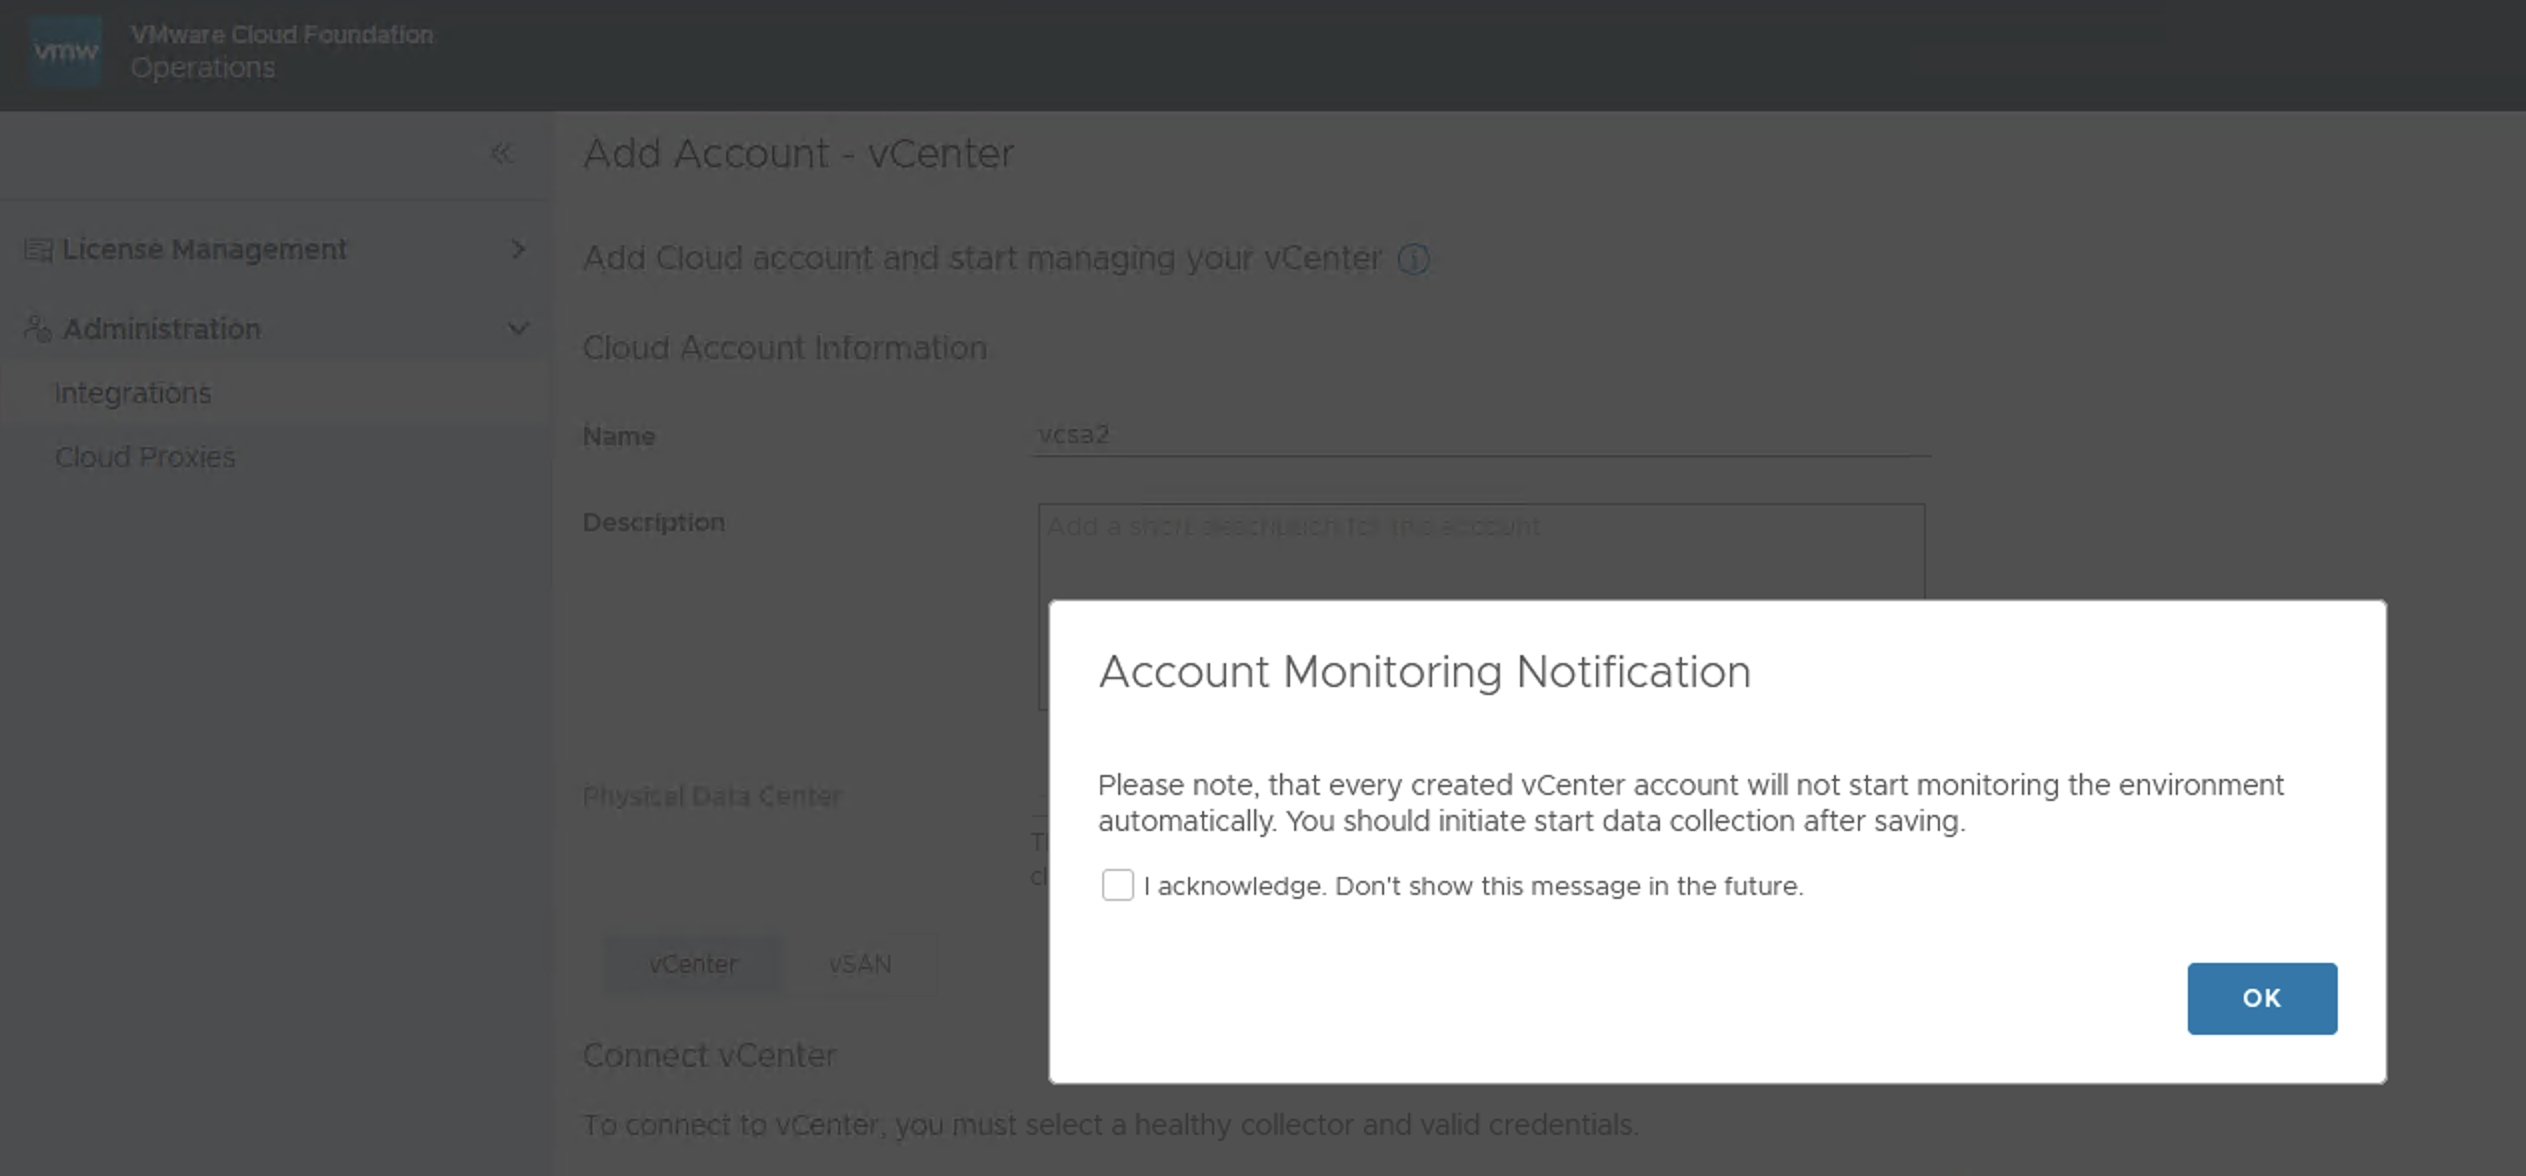The width and height of the screenshot is (2526, 1176).
Task: Click the Name field containing vcsa2
Action: (x=1480, y=435)
